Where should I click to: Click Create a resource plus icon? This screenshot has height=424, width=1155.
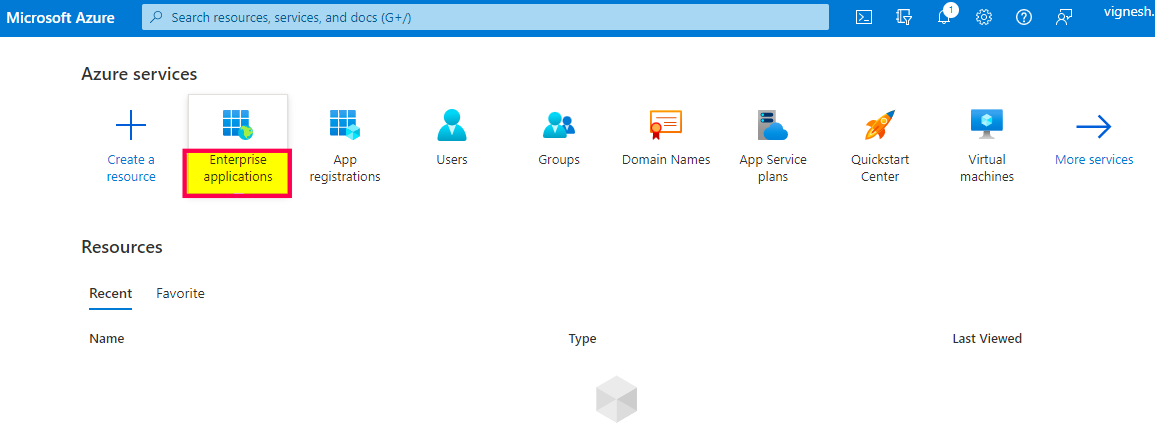click(x=131, y=126)
